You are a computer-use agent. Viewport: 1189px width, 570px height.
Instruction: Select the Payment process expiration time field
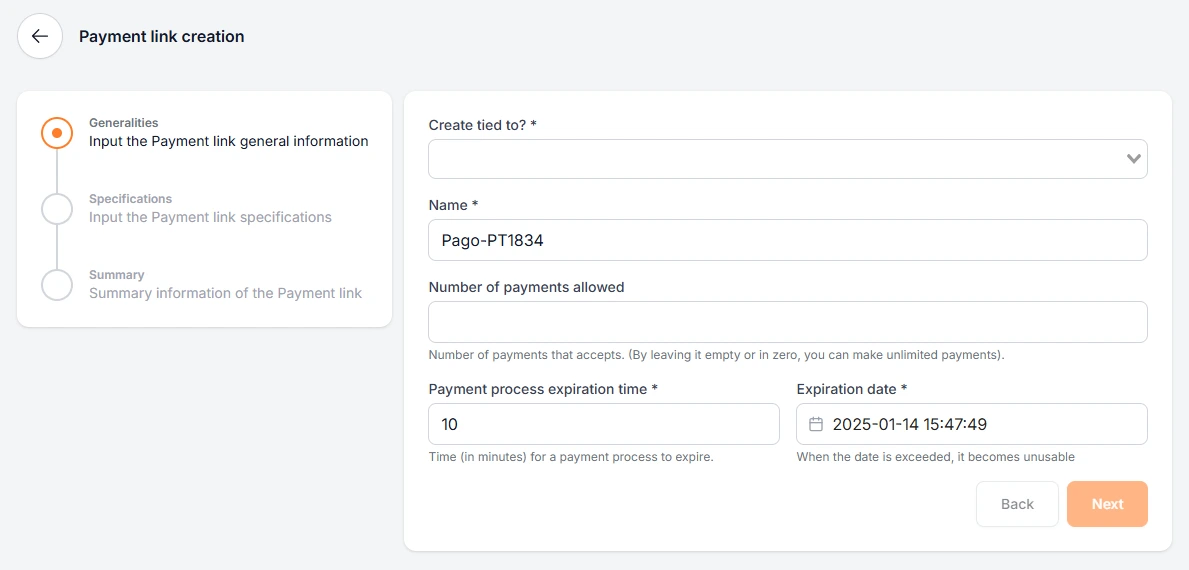coord(603,424)
